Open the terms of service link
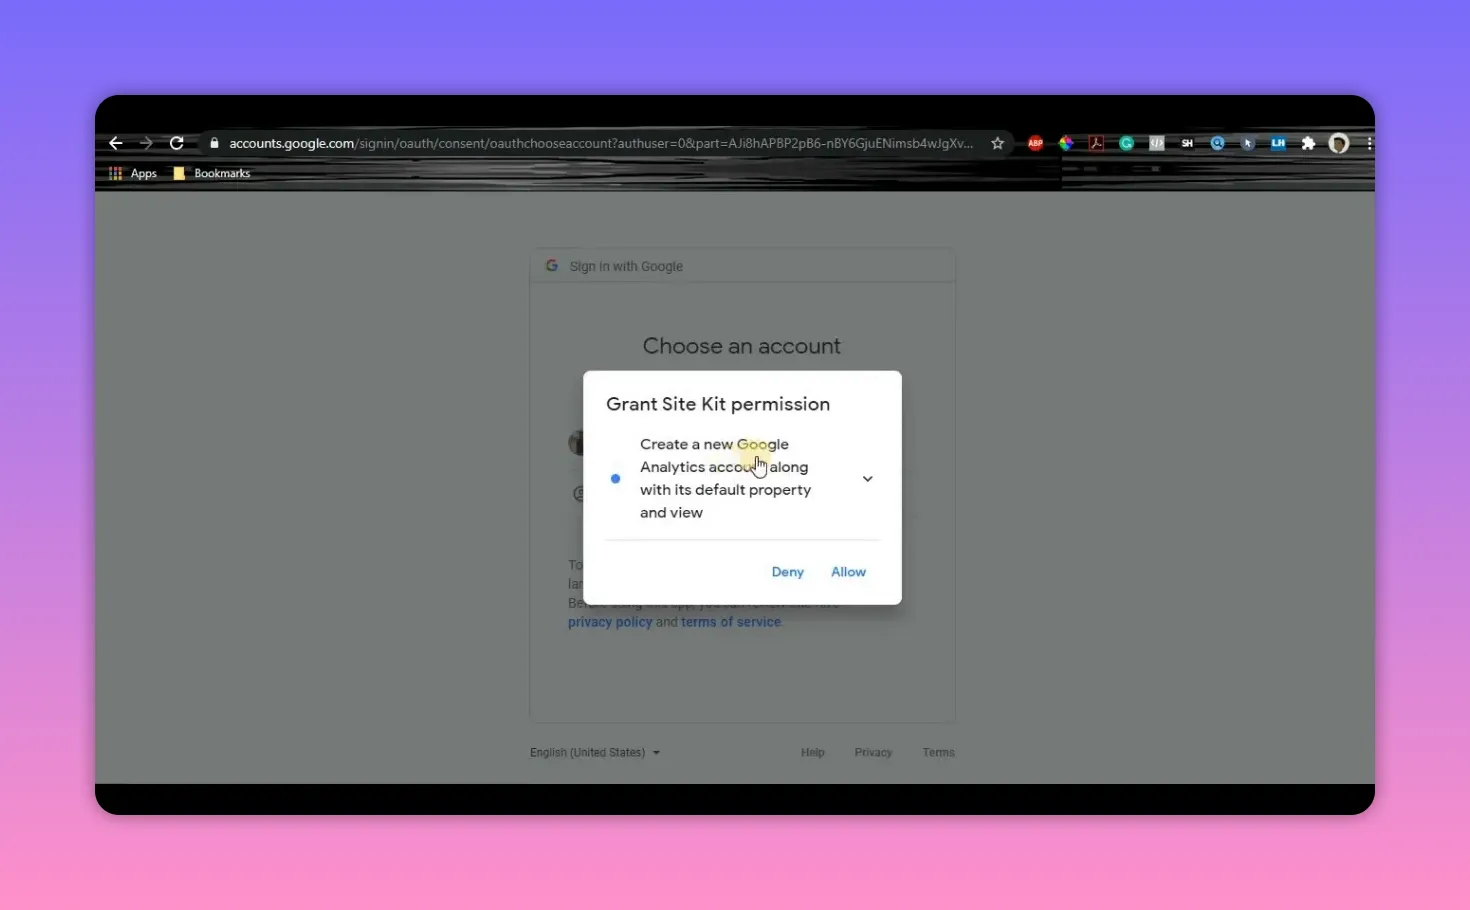 [731, 621]
